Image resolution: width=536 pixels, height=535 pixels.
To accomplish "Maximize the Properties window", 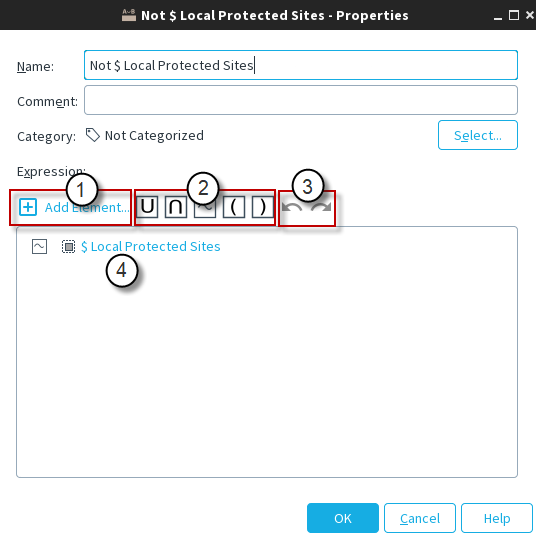I will pos(514,15).
